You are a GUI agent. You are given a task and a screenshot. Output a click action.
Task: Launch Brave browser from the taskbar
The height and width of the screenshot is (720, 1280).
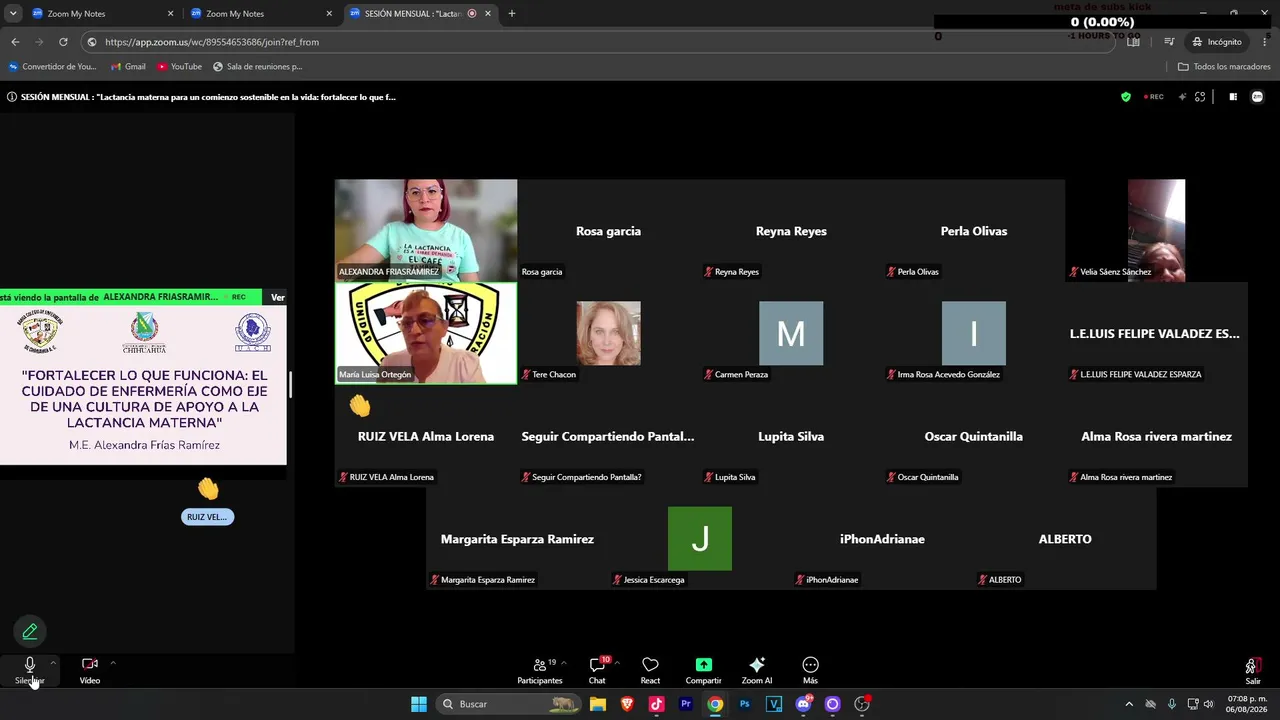click(627, 704)
